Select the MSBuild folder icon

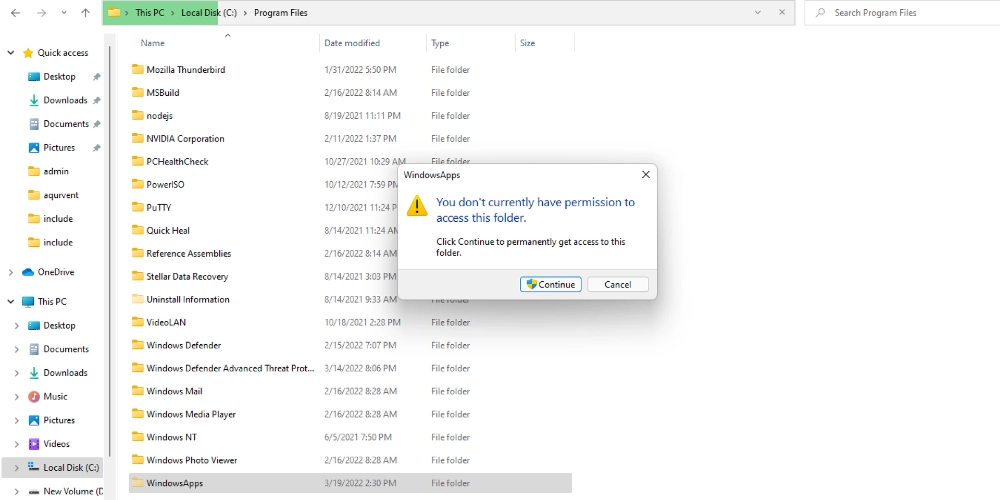click(138, 92)
